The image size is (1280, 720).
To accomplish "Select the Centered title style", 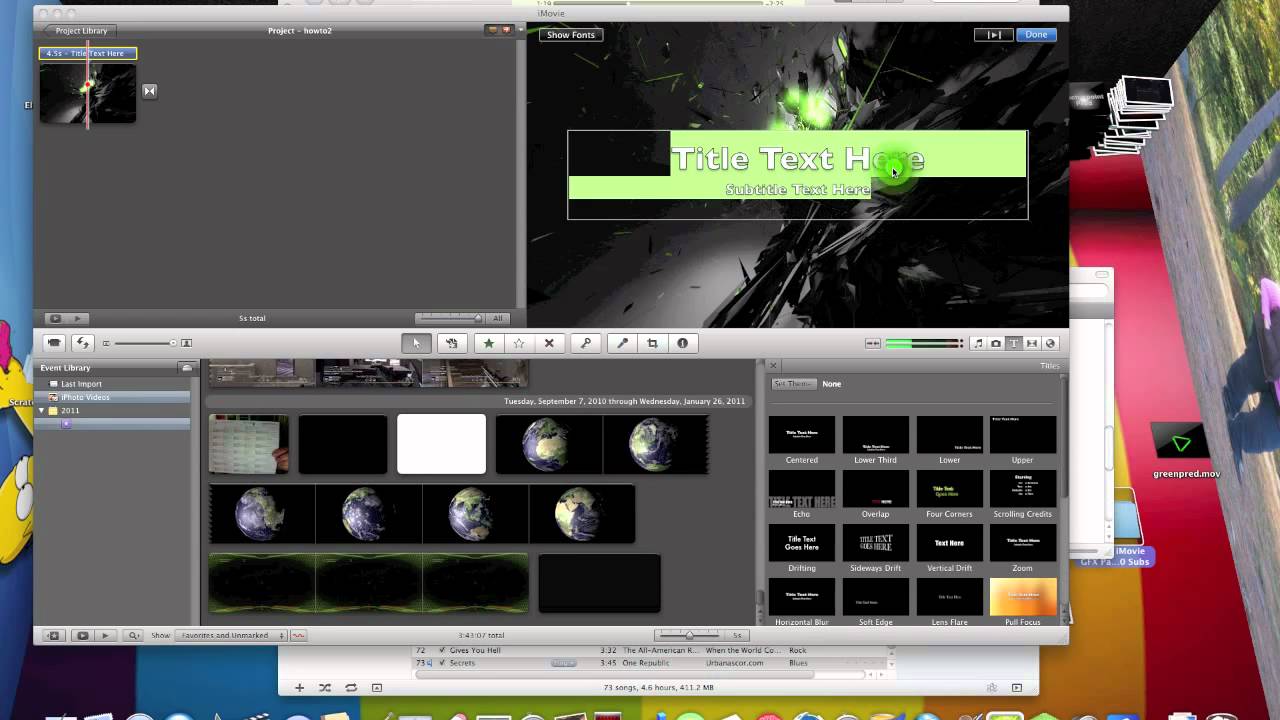I will click(801, 440).
